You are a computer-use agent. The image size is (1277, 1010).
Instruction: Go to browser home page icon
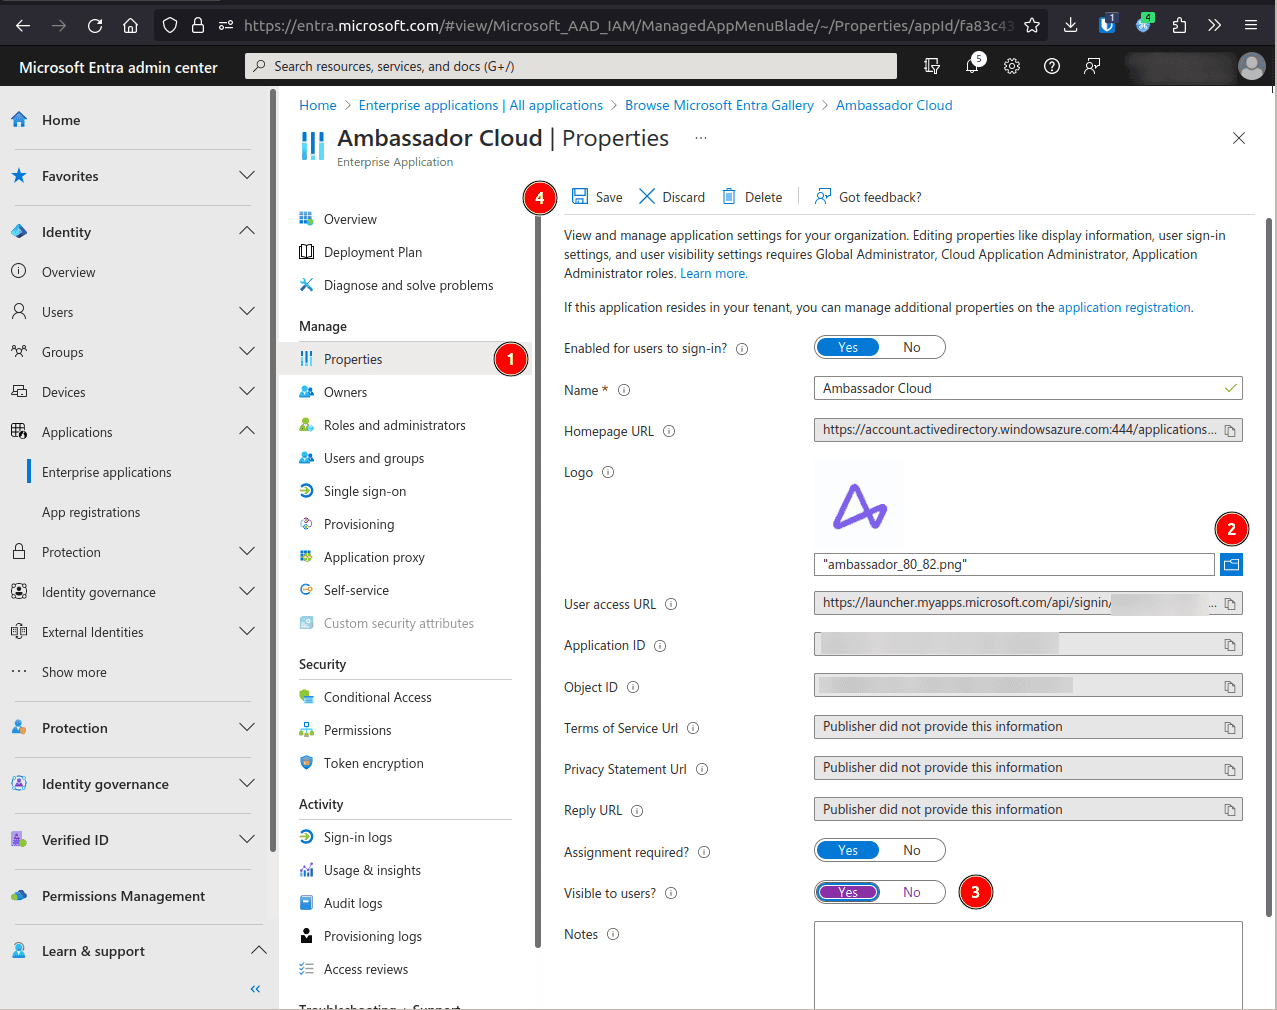click(130, 25)
